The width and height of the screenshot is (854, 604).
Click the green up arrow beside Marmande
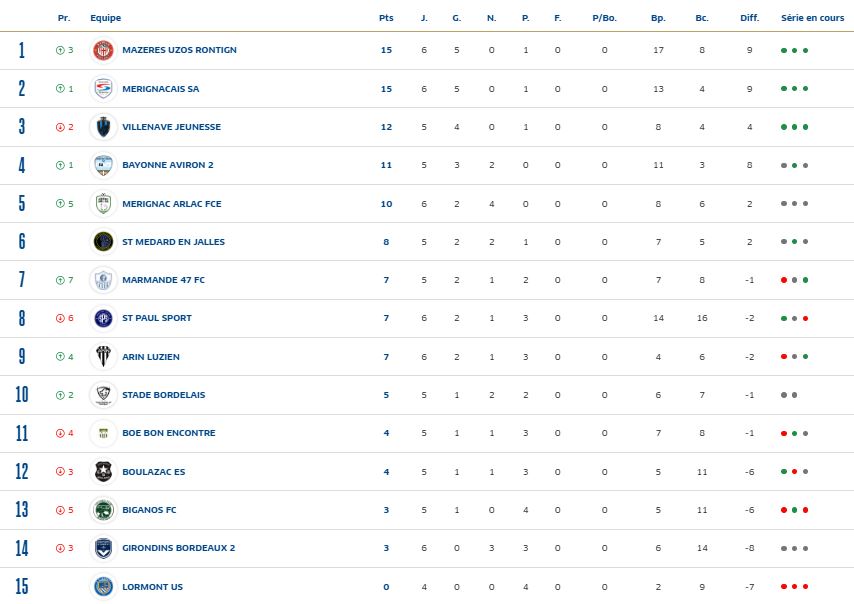click(x=60, y=280)
